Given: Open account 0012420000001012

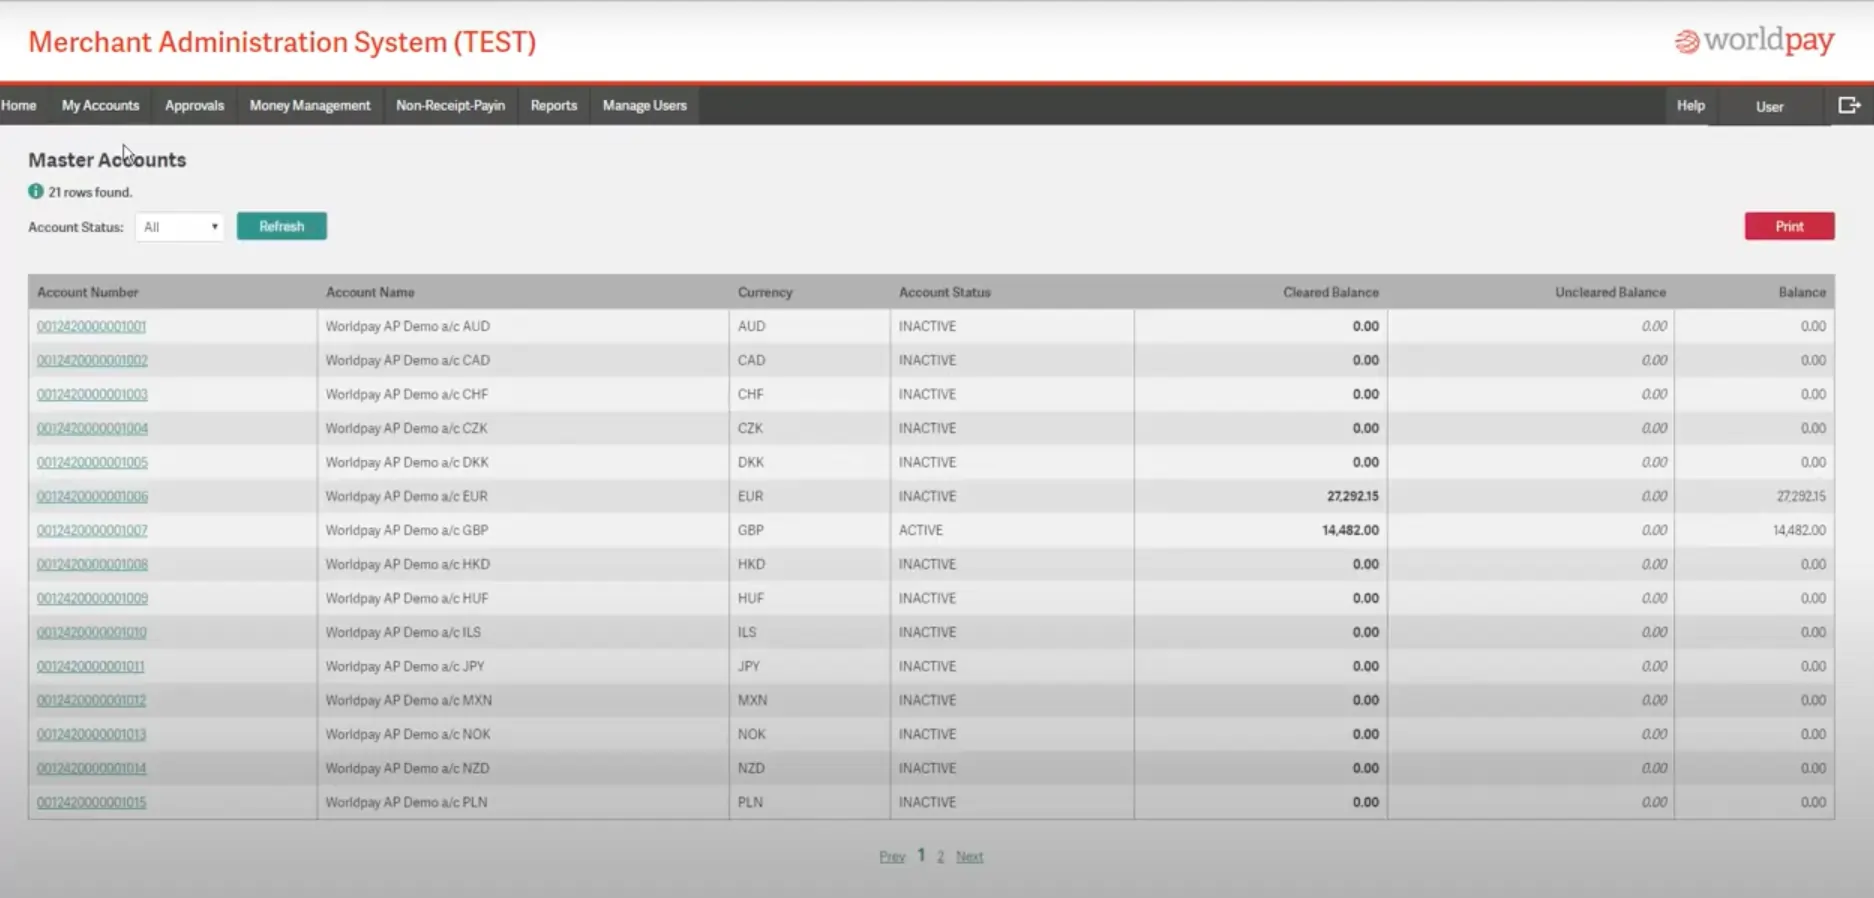Looking at the screenshot, I should pyautogui.click(x=91, y=700).
